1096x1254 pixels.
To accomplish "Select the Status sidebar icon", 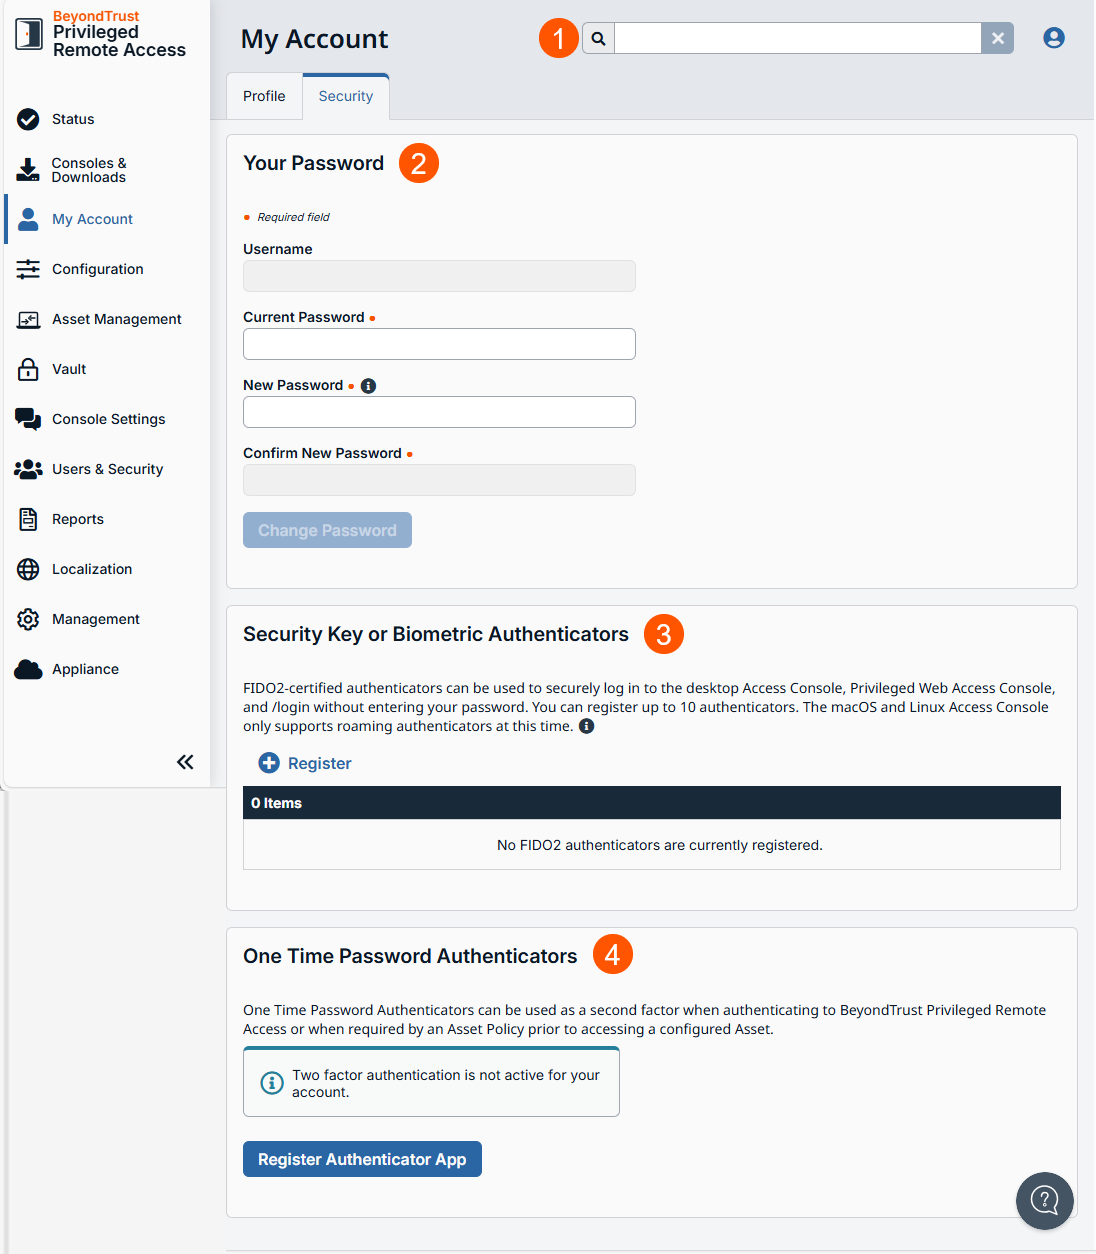I will click(x=27, y=119).
